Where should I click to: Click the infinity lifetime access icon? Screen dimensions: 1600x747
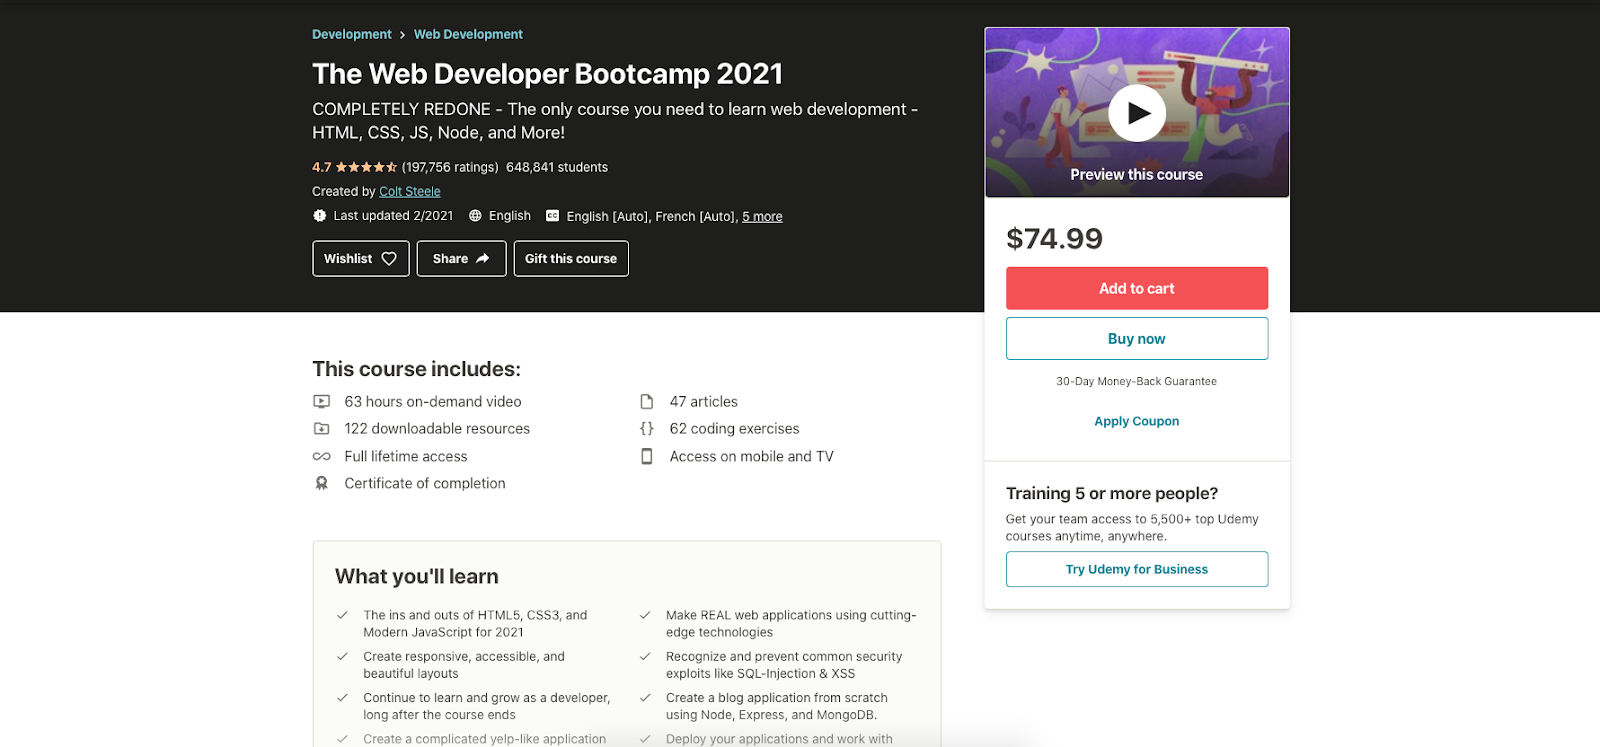click(x=321, y=456)
